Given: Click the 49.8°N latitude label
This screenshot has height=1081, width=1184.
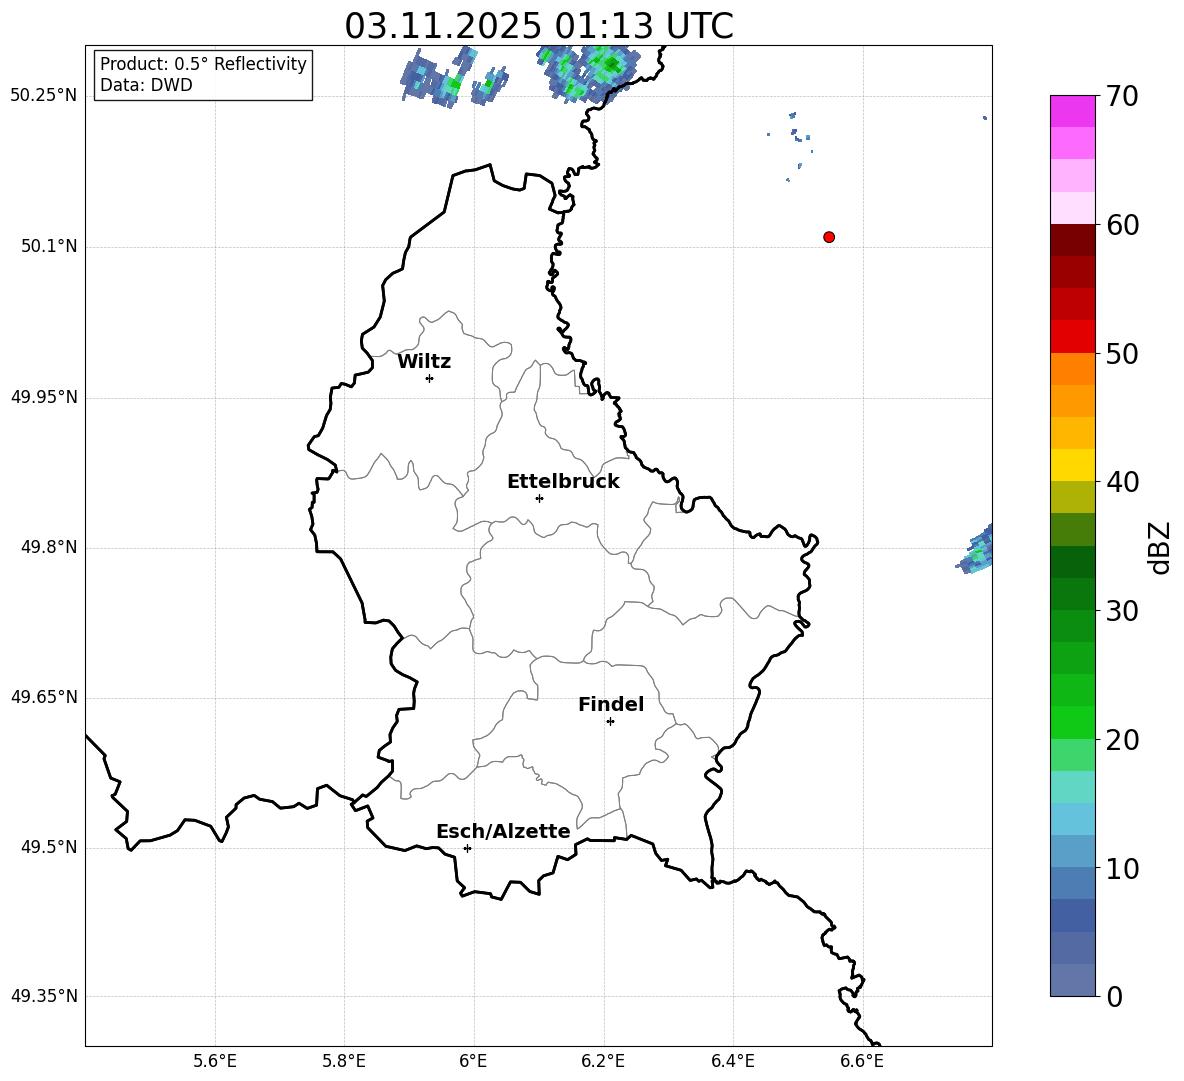Looking at the screenshot, I should [x=49, y=547].
